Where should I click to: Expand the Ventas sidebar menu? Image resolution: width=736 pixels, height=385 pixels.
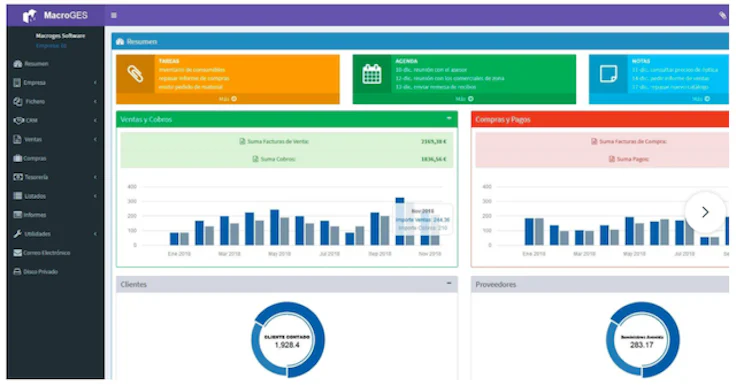55,139
